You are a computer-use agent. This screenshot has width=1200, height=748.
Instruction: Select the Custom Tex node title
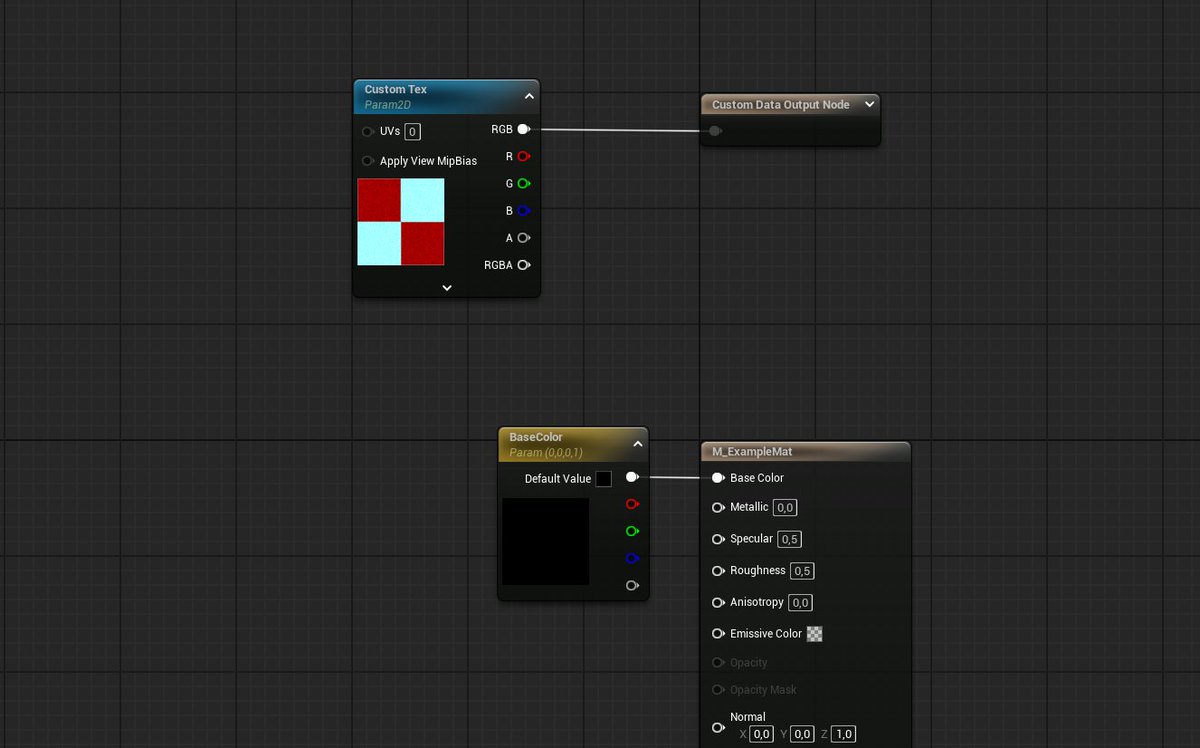[x=396, y=89]
